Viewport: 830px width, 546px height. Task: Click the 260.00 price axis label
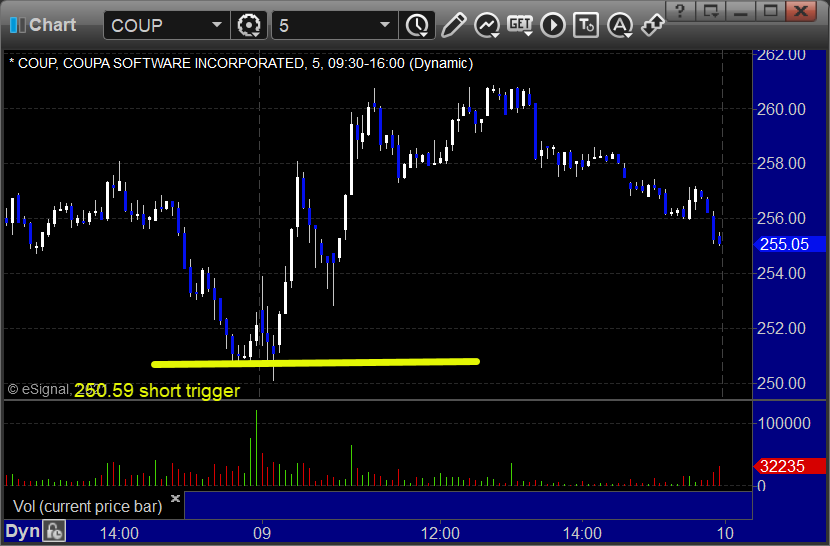(781, 109)
